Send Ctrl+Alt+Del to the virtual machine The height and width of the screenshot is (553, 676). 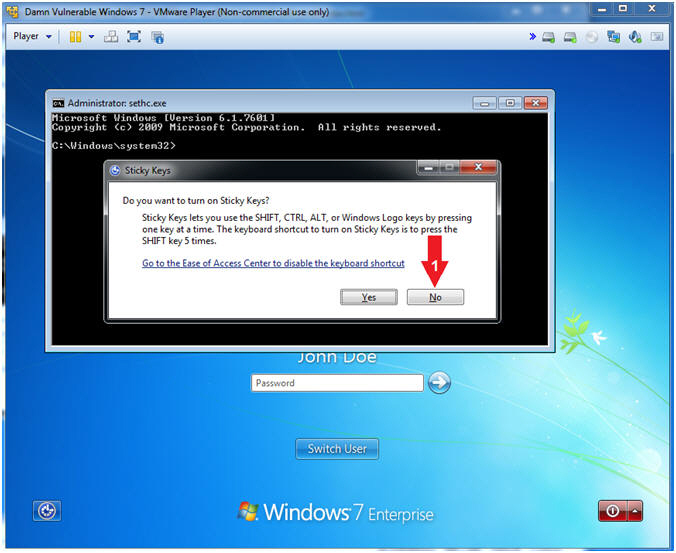(x=111, y=37)
